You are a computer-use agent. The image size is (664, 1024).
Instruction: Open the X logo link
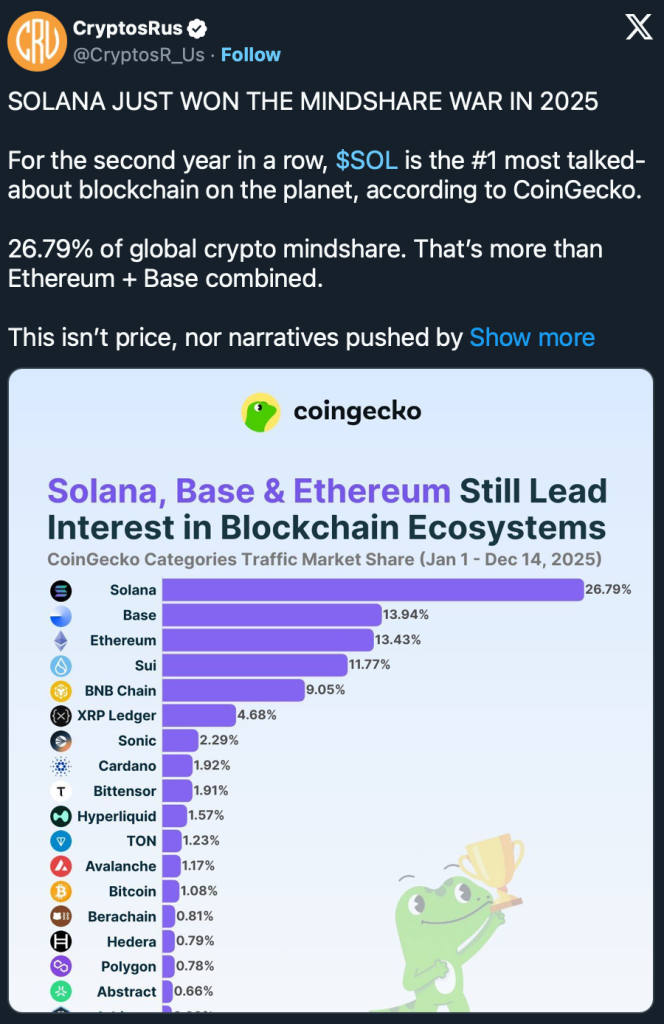click(x=638, y=28)
